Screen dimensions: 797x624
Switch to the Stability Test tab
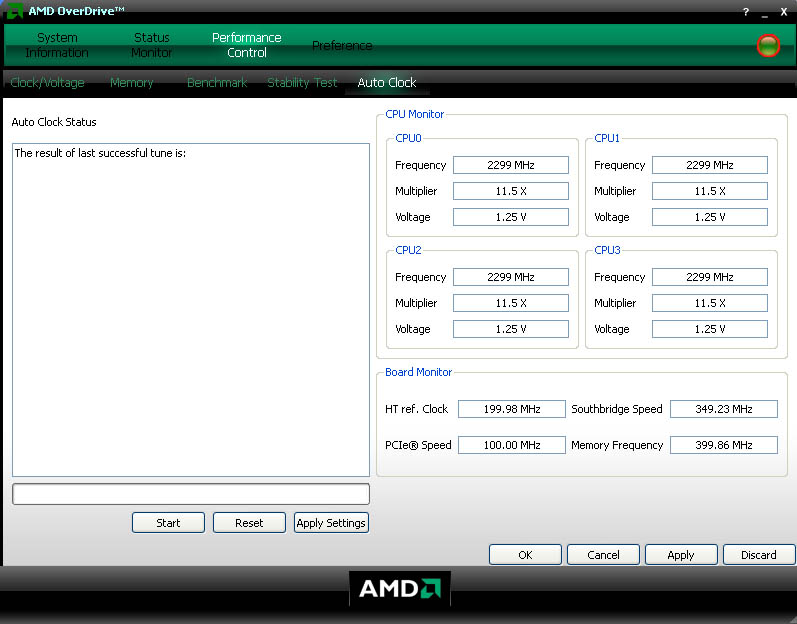tap(302, 83)
